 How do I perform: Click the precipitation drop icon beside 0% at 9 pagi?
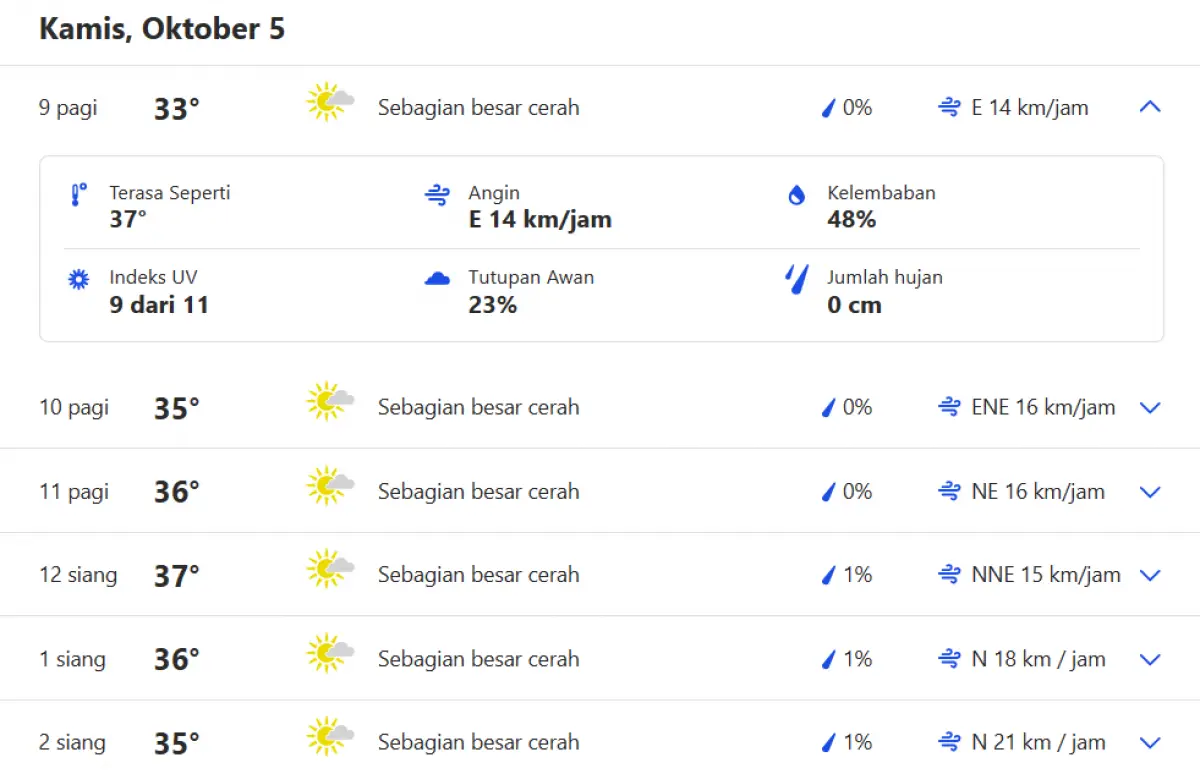point(828,108)
